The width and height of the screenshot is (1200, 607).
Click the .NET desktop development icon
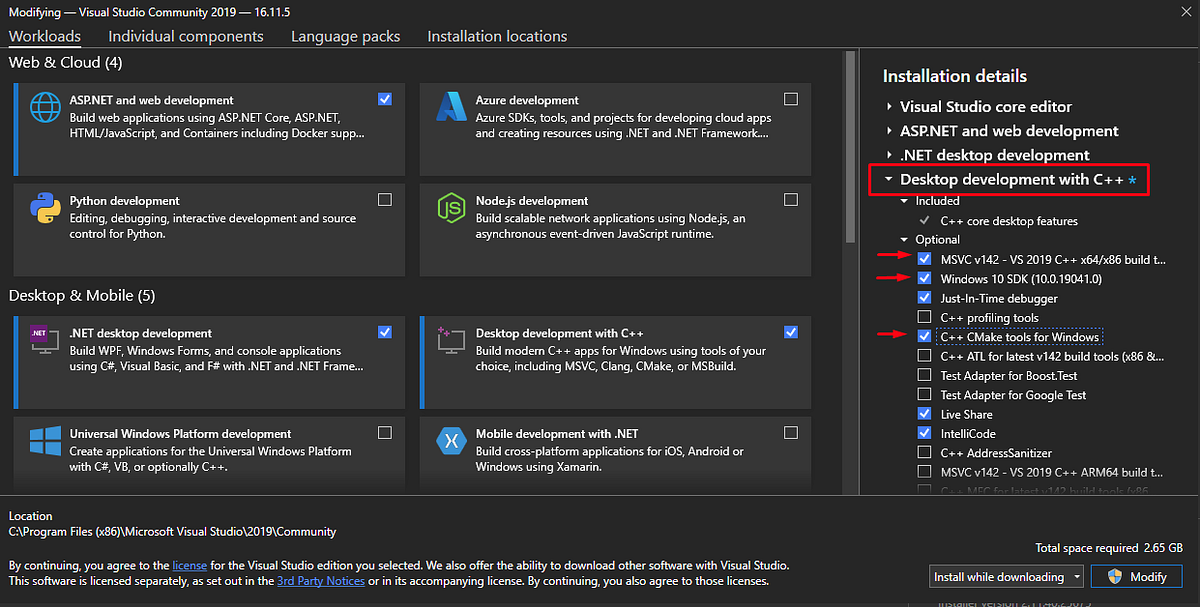46,341
